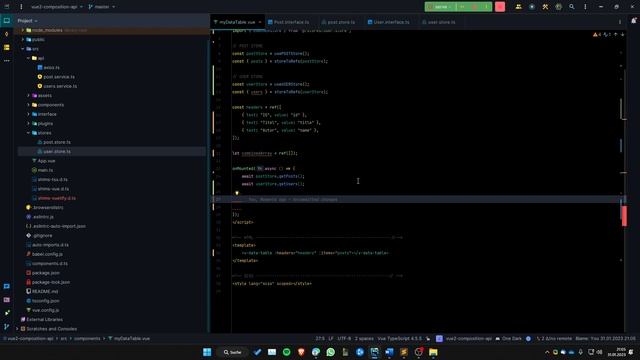Open the yellow Structure tool window icon
640x360 pixels.
[7, 48]
